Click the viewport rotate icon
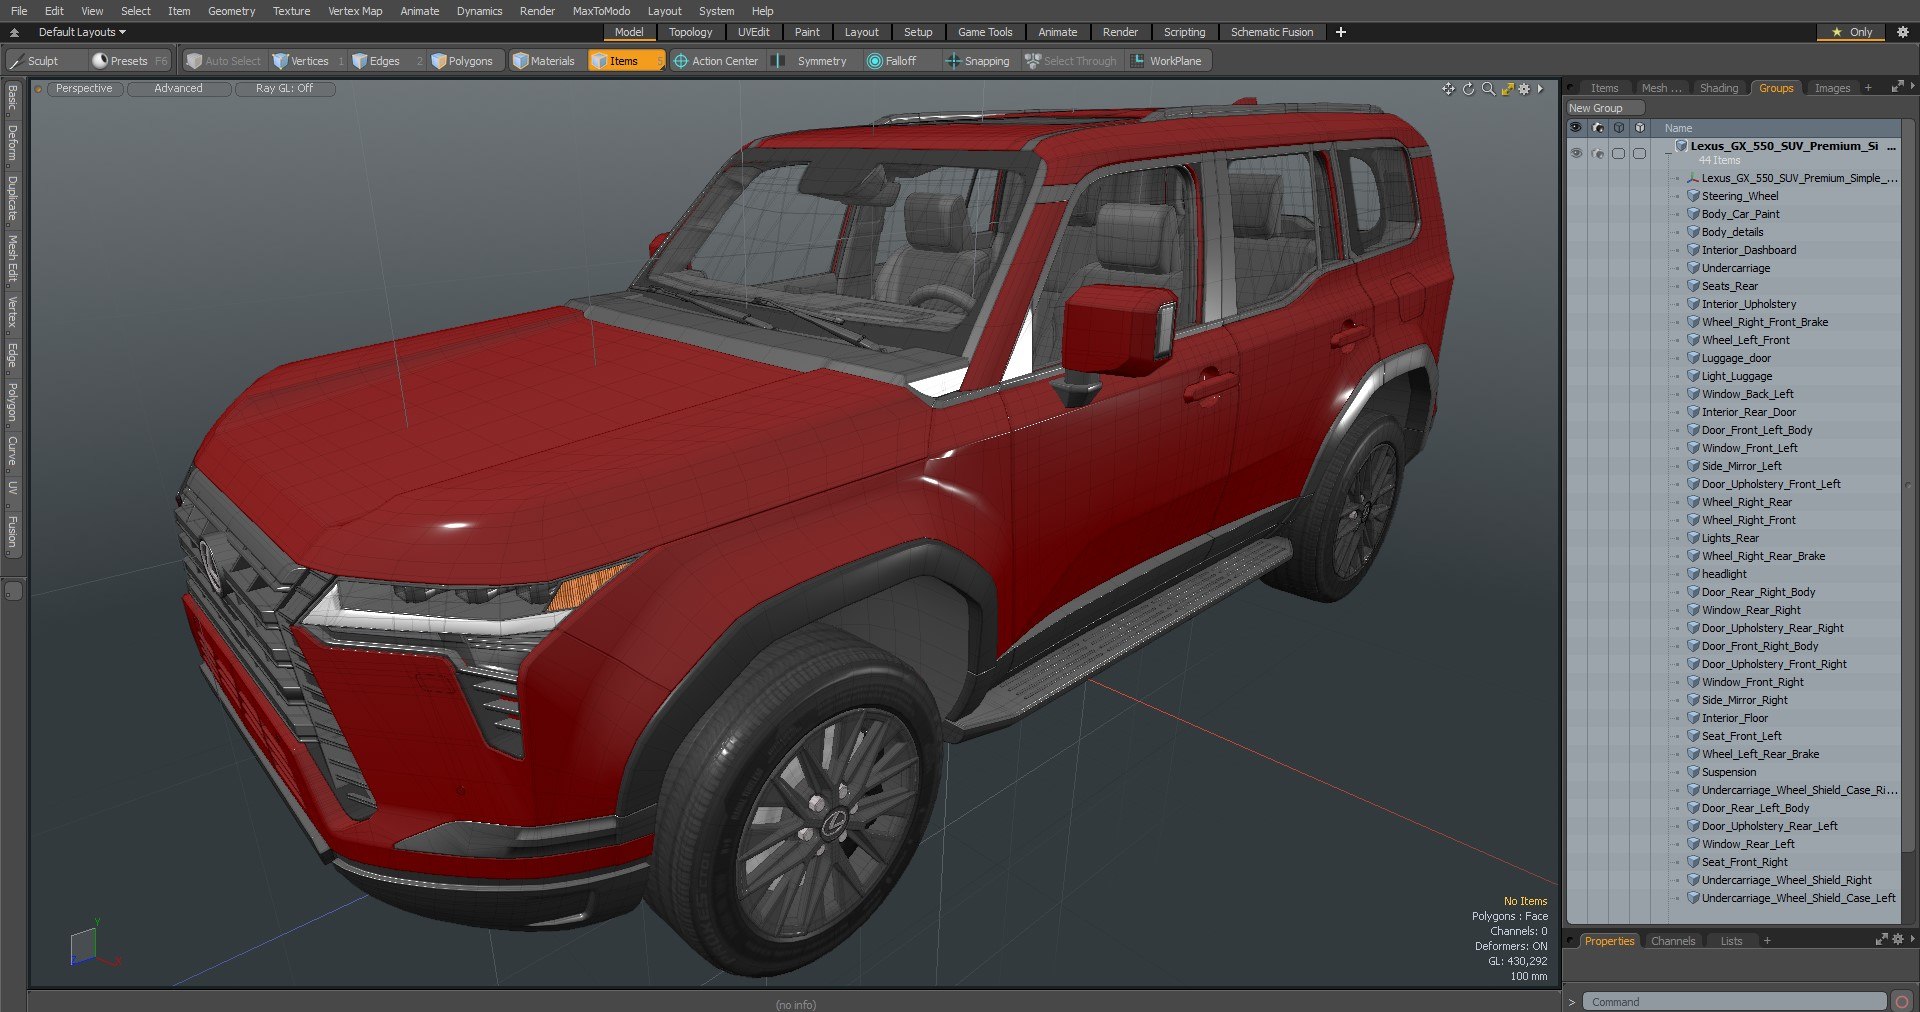The width and height of the screenshot is (1920, 1012). 1468,89
